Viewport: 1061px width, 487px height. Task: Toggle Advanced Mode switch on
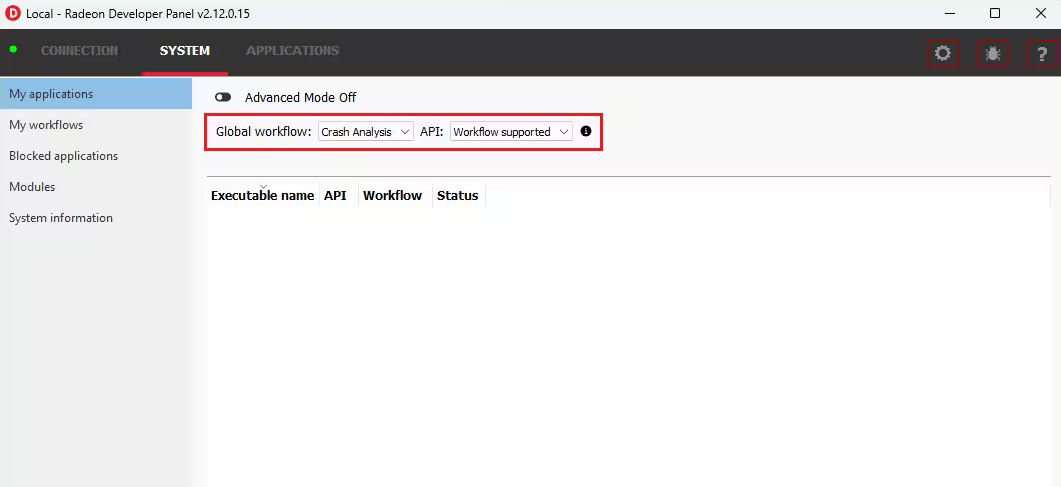pyautogui.click(x=223, y=97)
